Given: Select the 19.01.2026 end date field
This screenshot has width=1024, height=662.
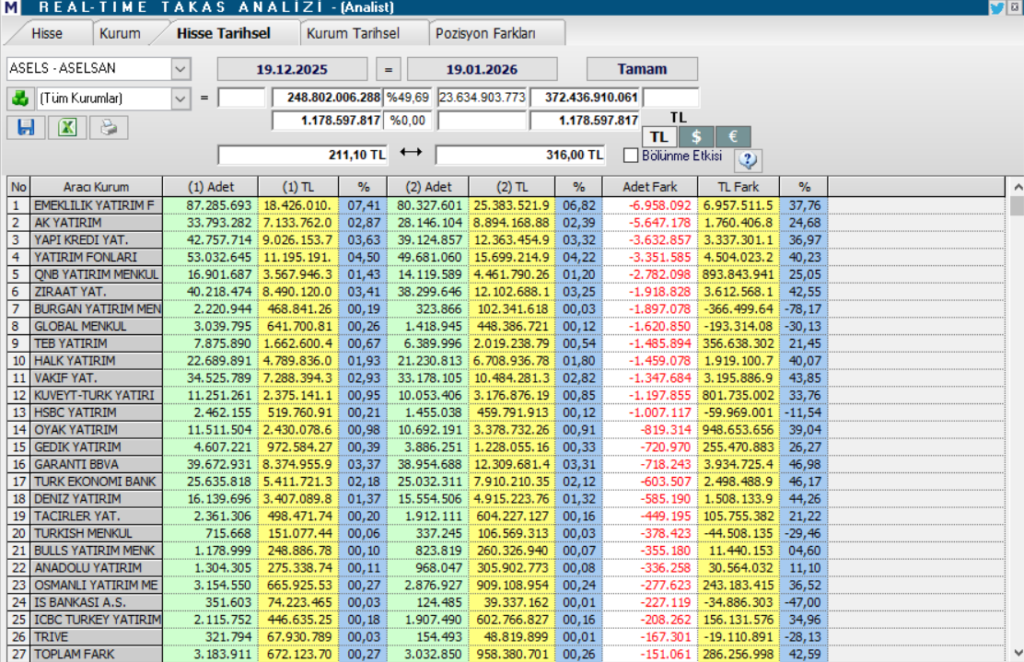Looking at the screenshot, I should [482, 68].
